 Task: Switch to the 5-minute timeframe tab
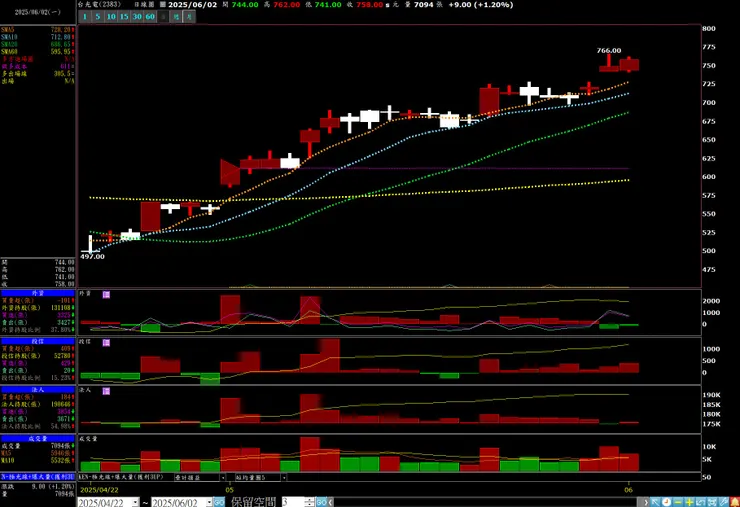pyautogui.click(x=98, y=17)
